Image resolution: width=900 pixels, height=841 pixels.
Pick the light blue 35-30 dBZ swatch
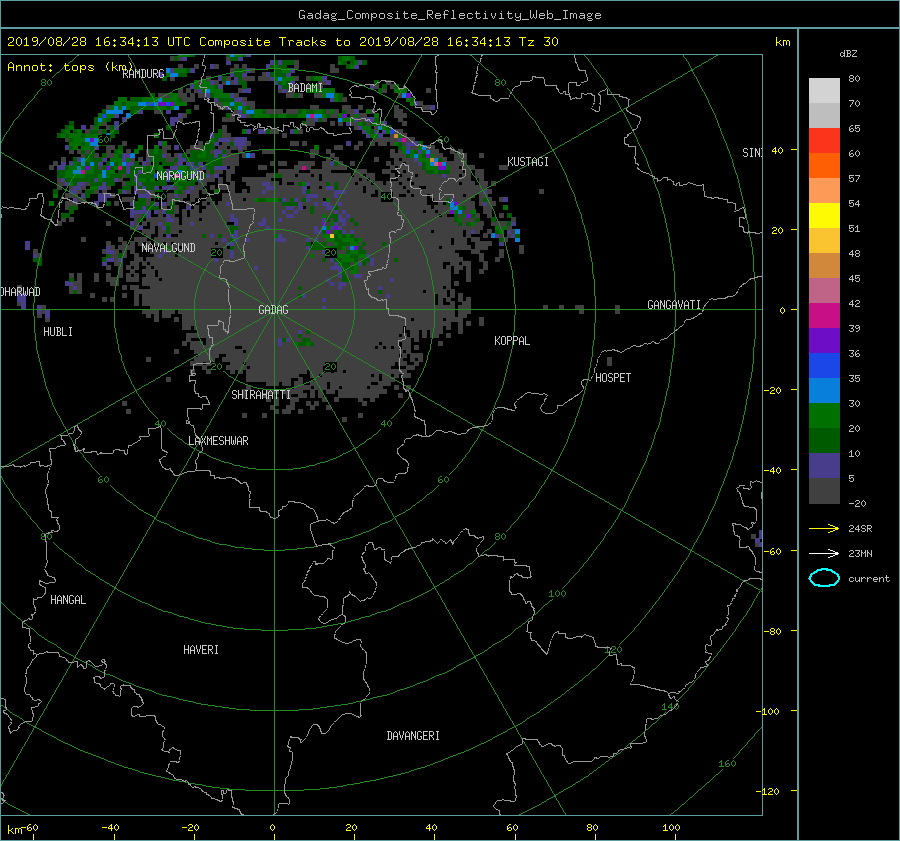[x=824, y=391]
